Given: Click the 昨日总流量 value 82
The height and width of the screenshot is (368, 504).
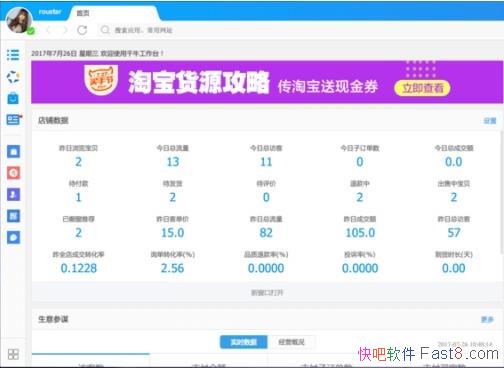Looking at the screenshot, I should (x=266, y=233).
